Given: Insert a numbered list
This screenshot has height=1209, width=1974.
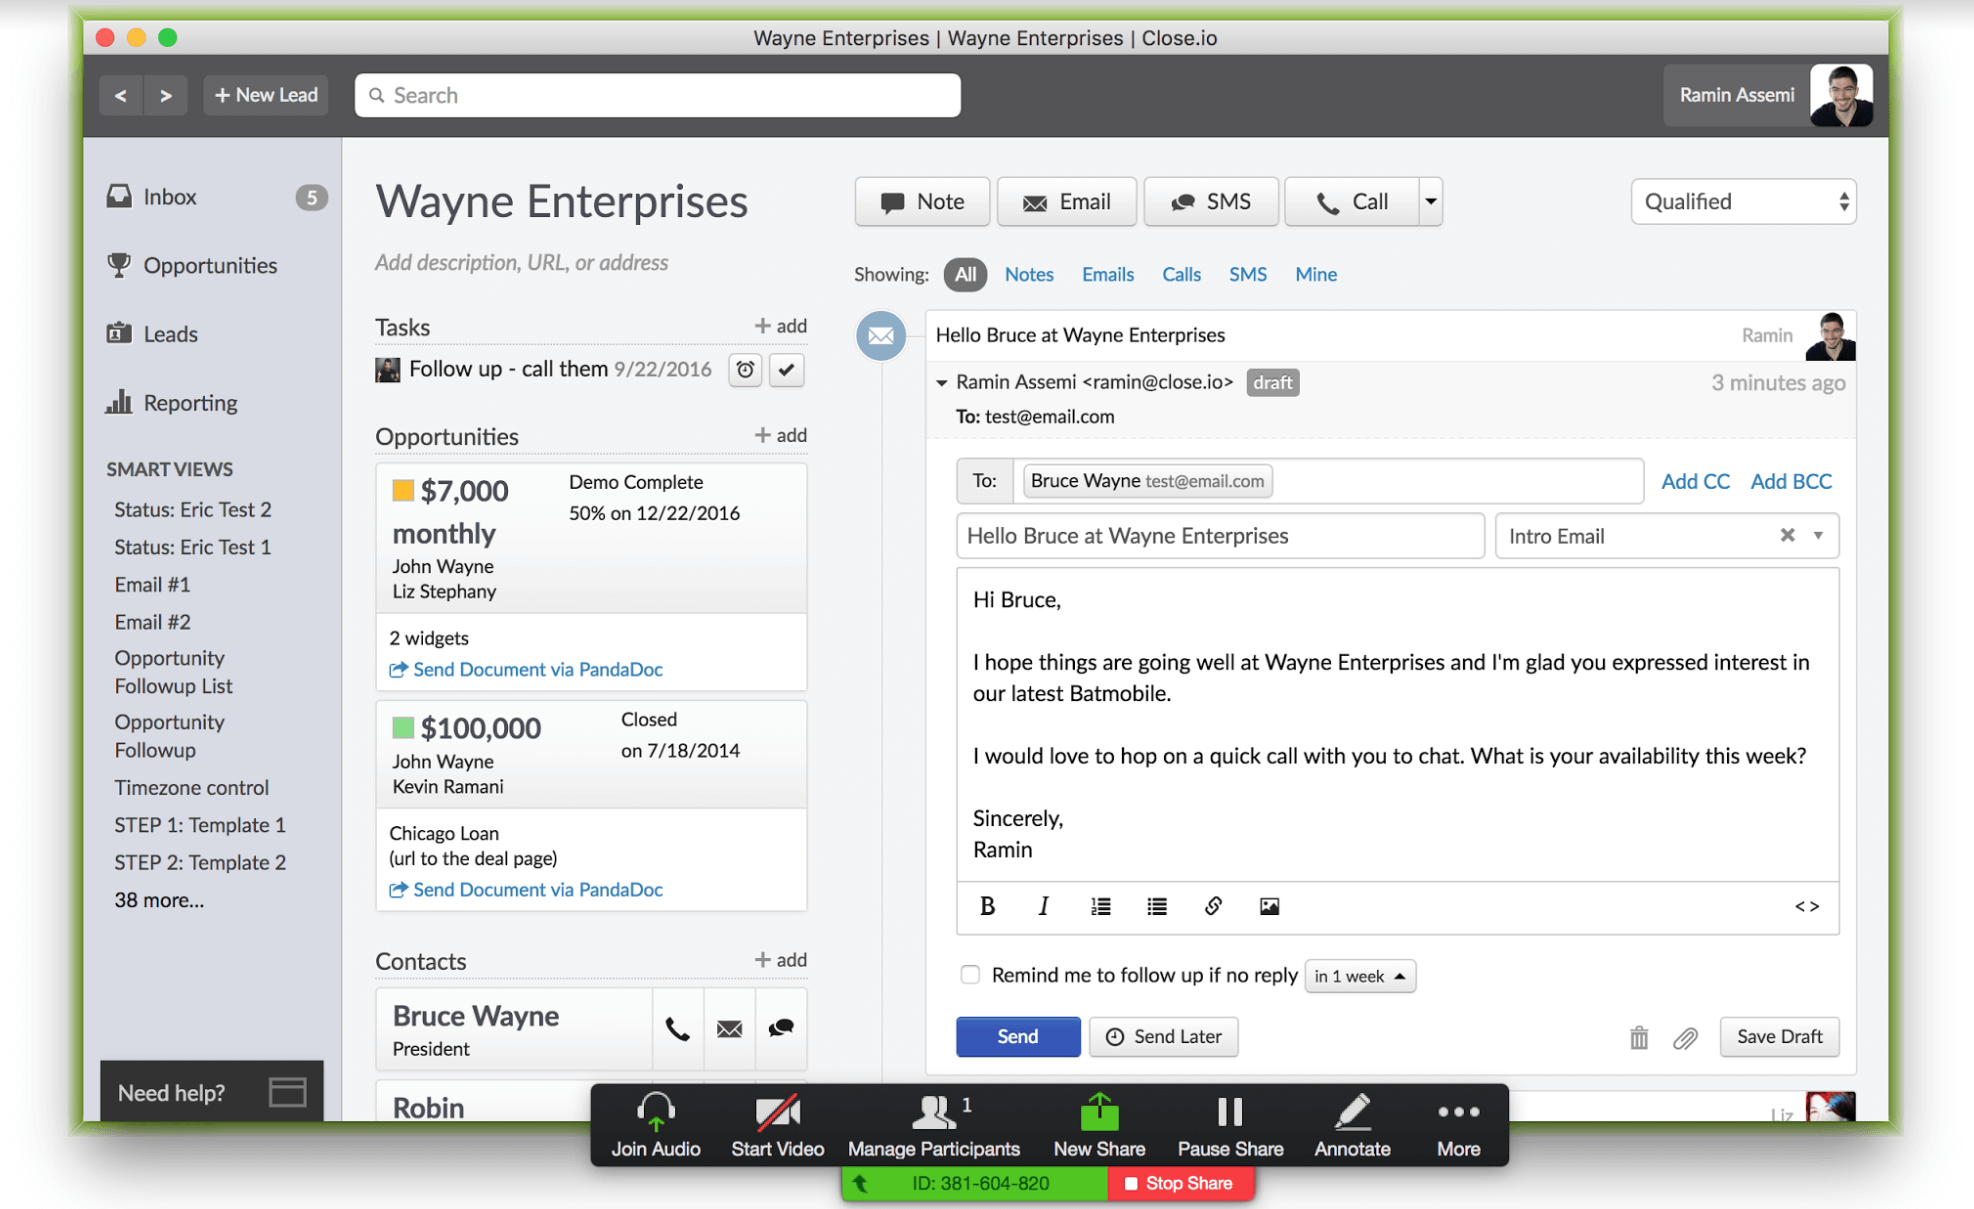Looking at the screenshot, I should click(x=1100, y=906).
